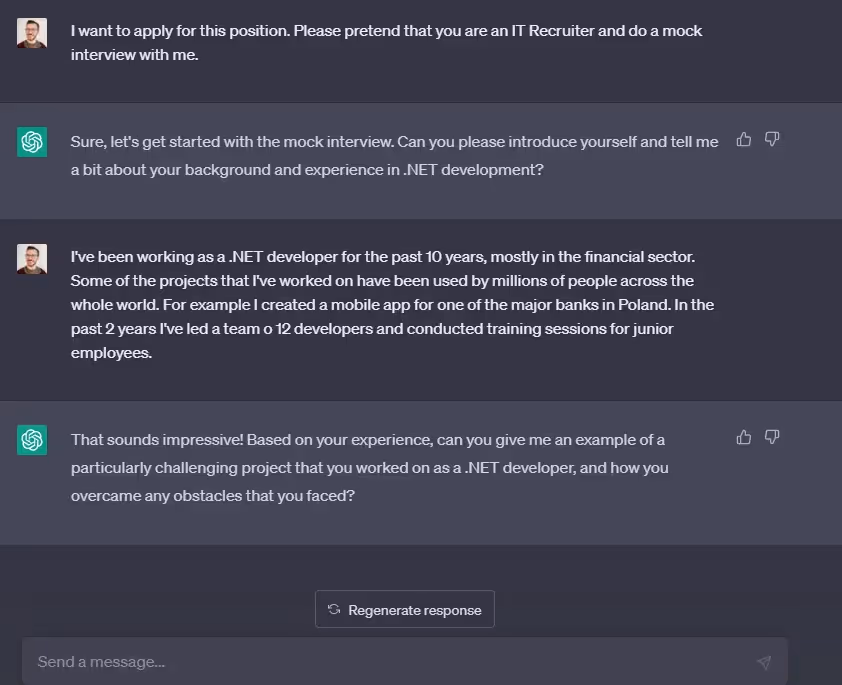Click the user avatar next to the interview request
This screenshot has height=685, width=842.
click(x=32, y=33)
